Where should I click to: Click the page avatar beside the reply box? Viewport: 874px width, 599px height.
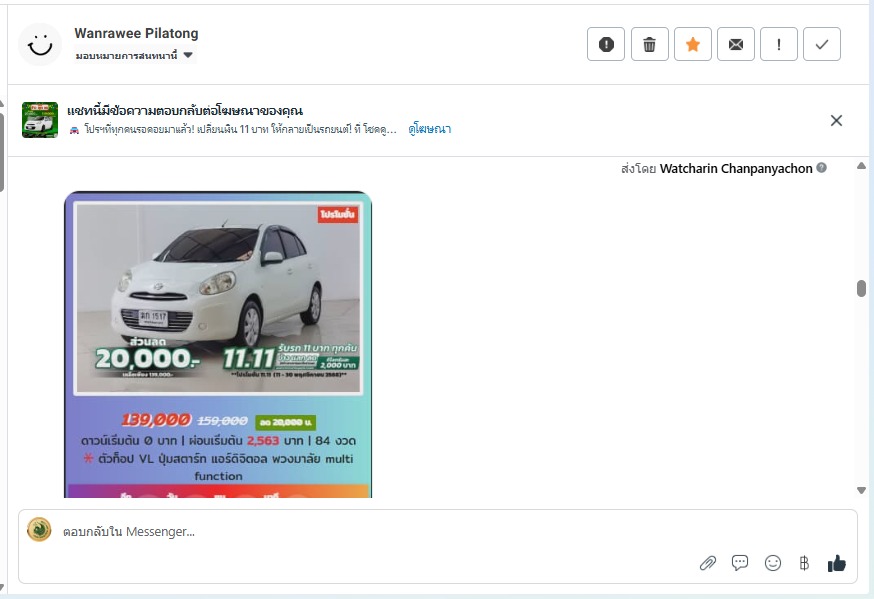point(39,530)
